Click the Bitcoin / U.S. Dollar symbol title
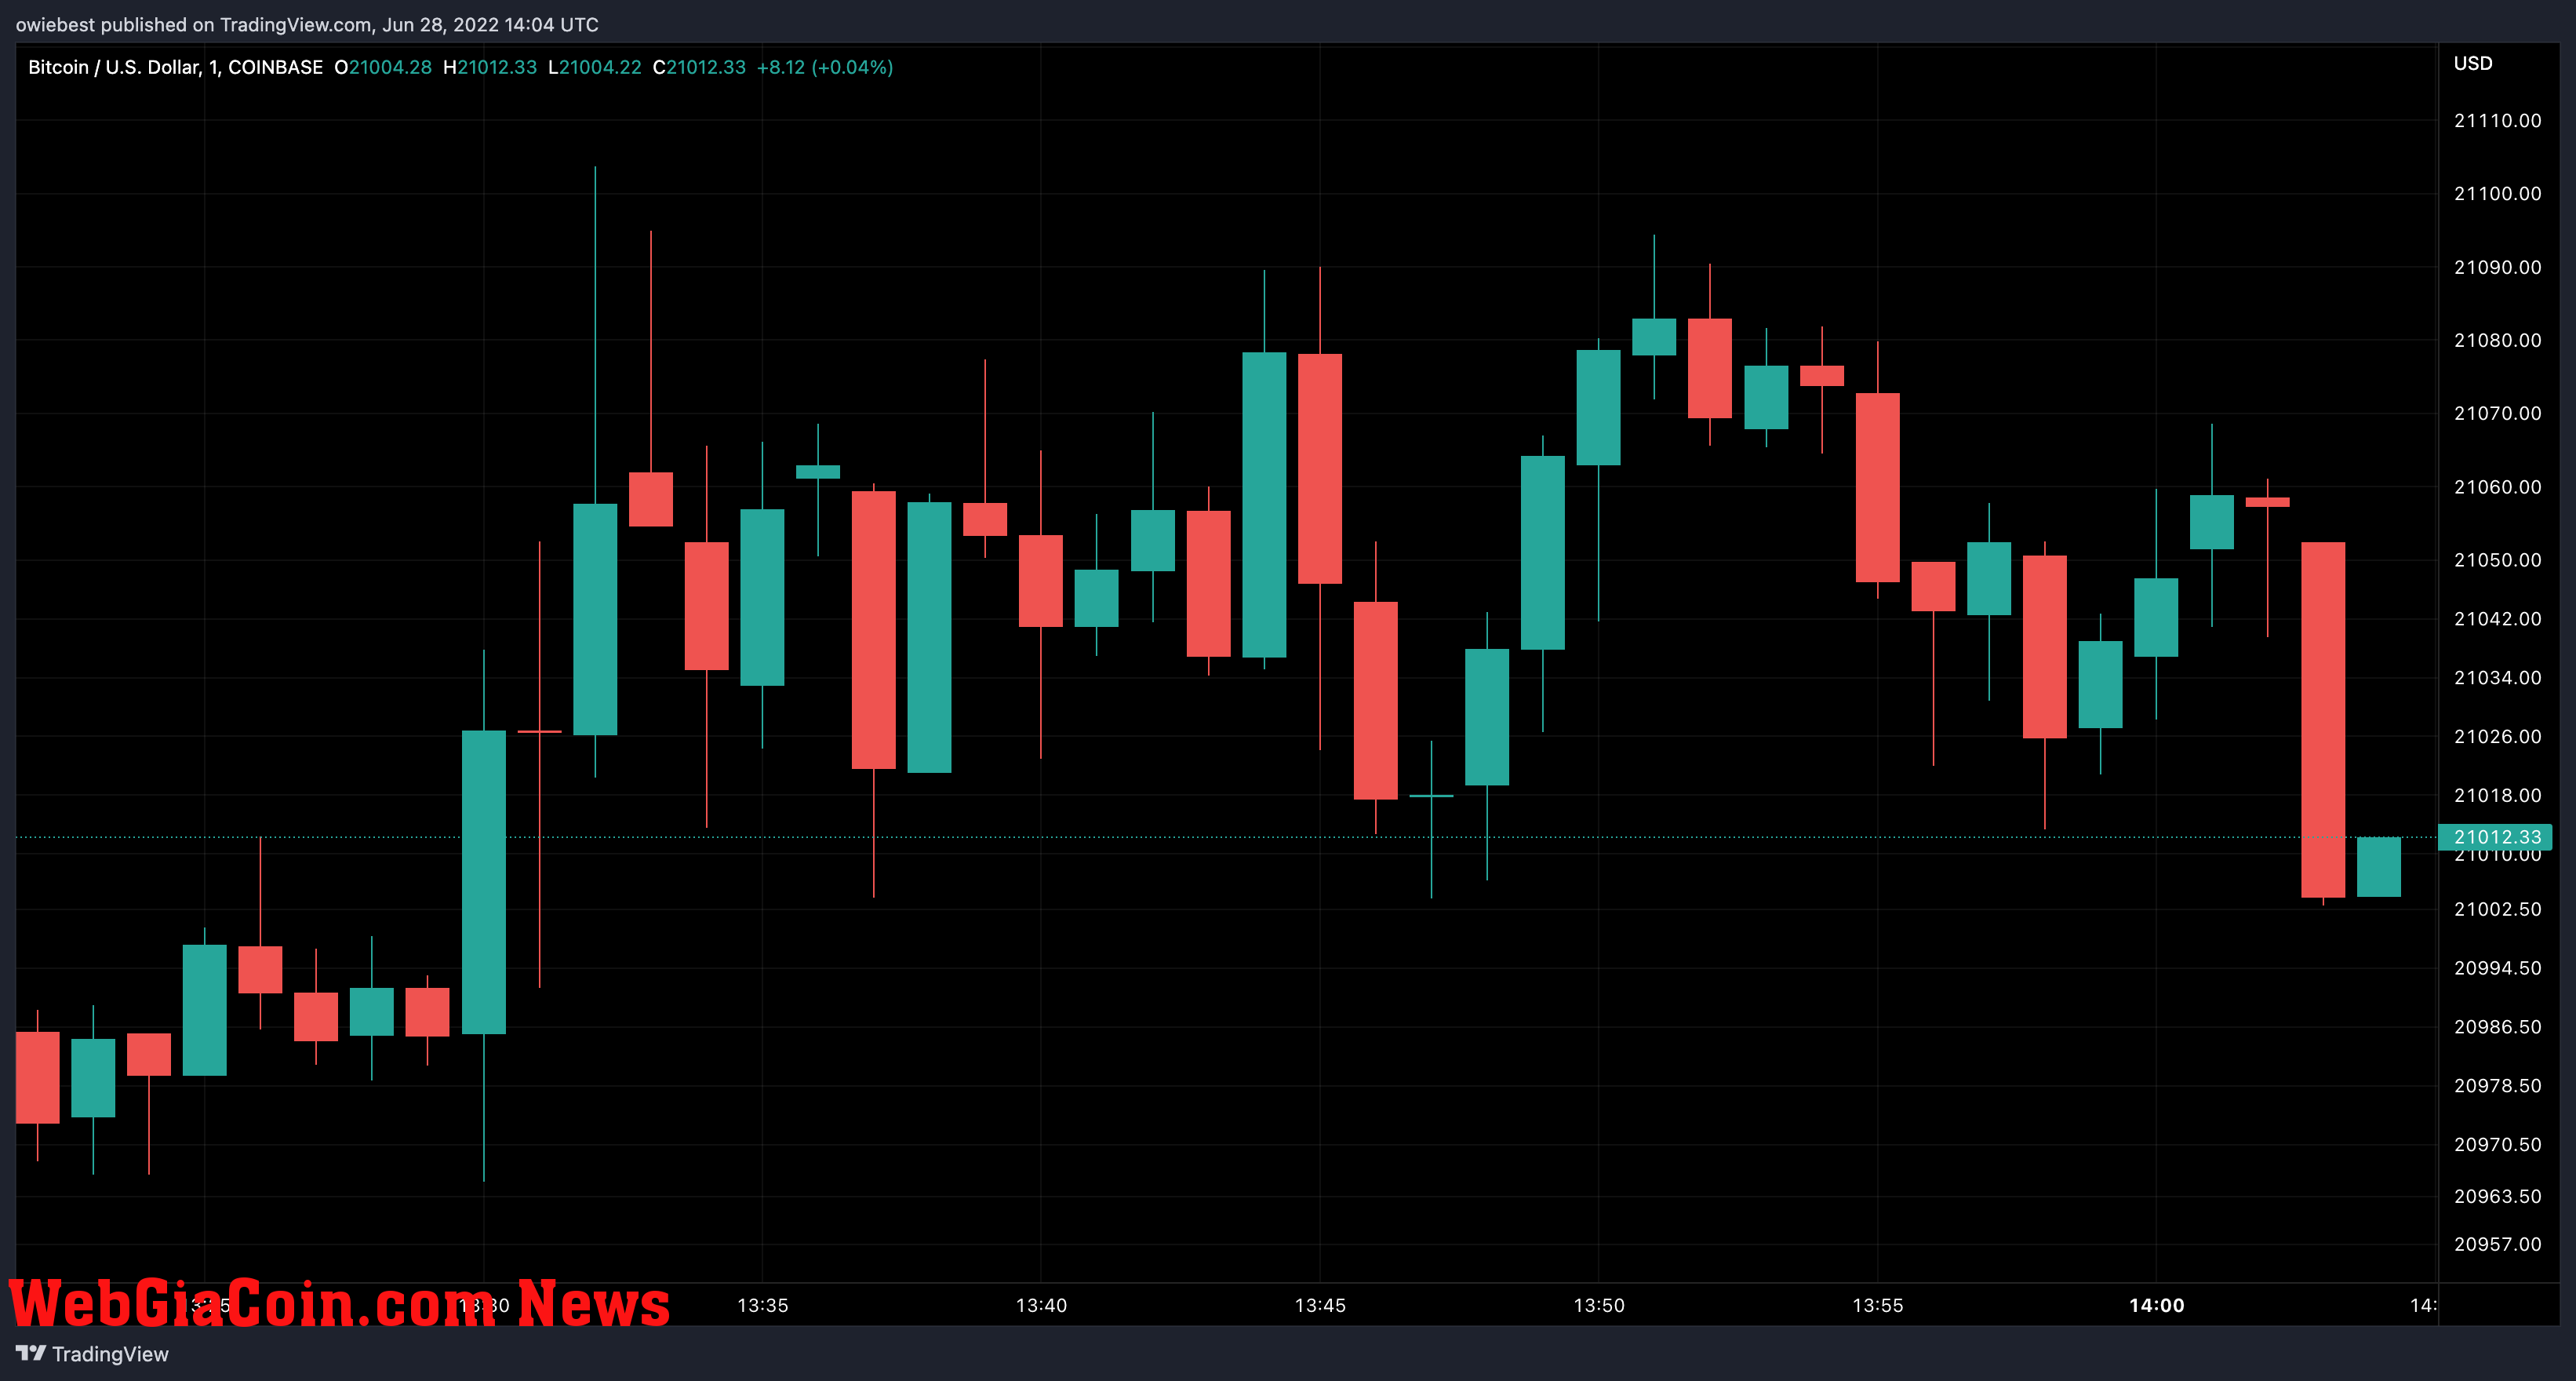This screenshot has height=1381, width=2576. tap(114, 67)
